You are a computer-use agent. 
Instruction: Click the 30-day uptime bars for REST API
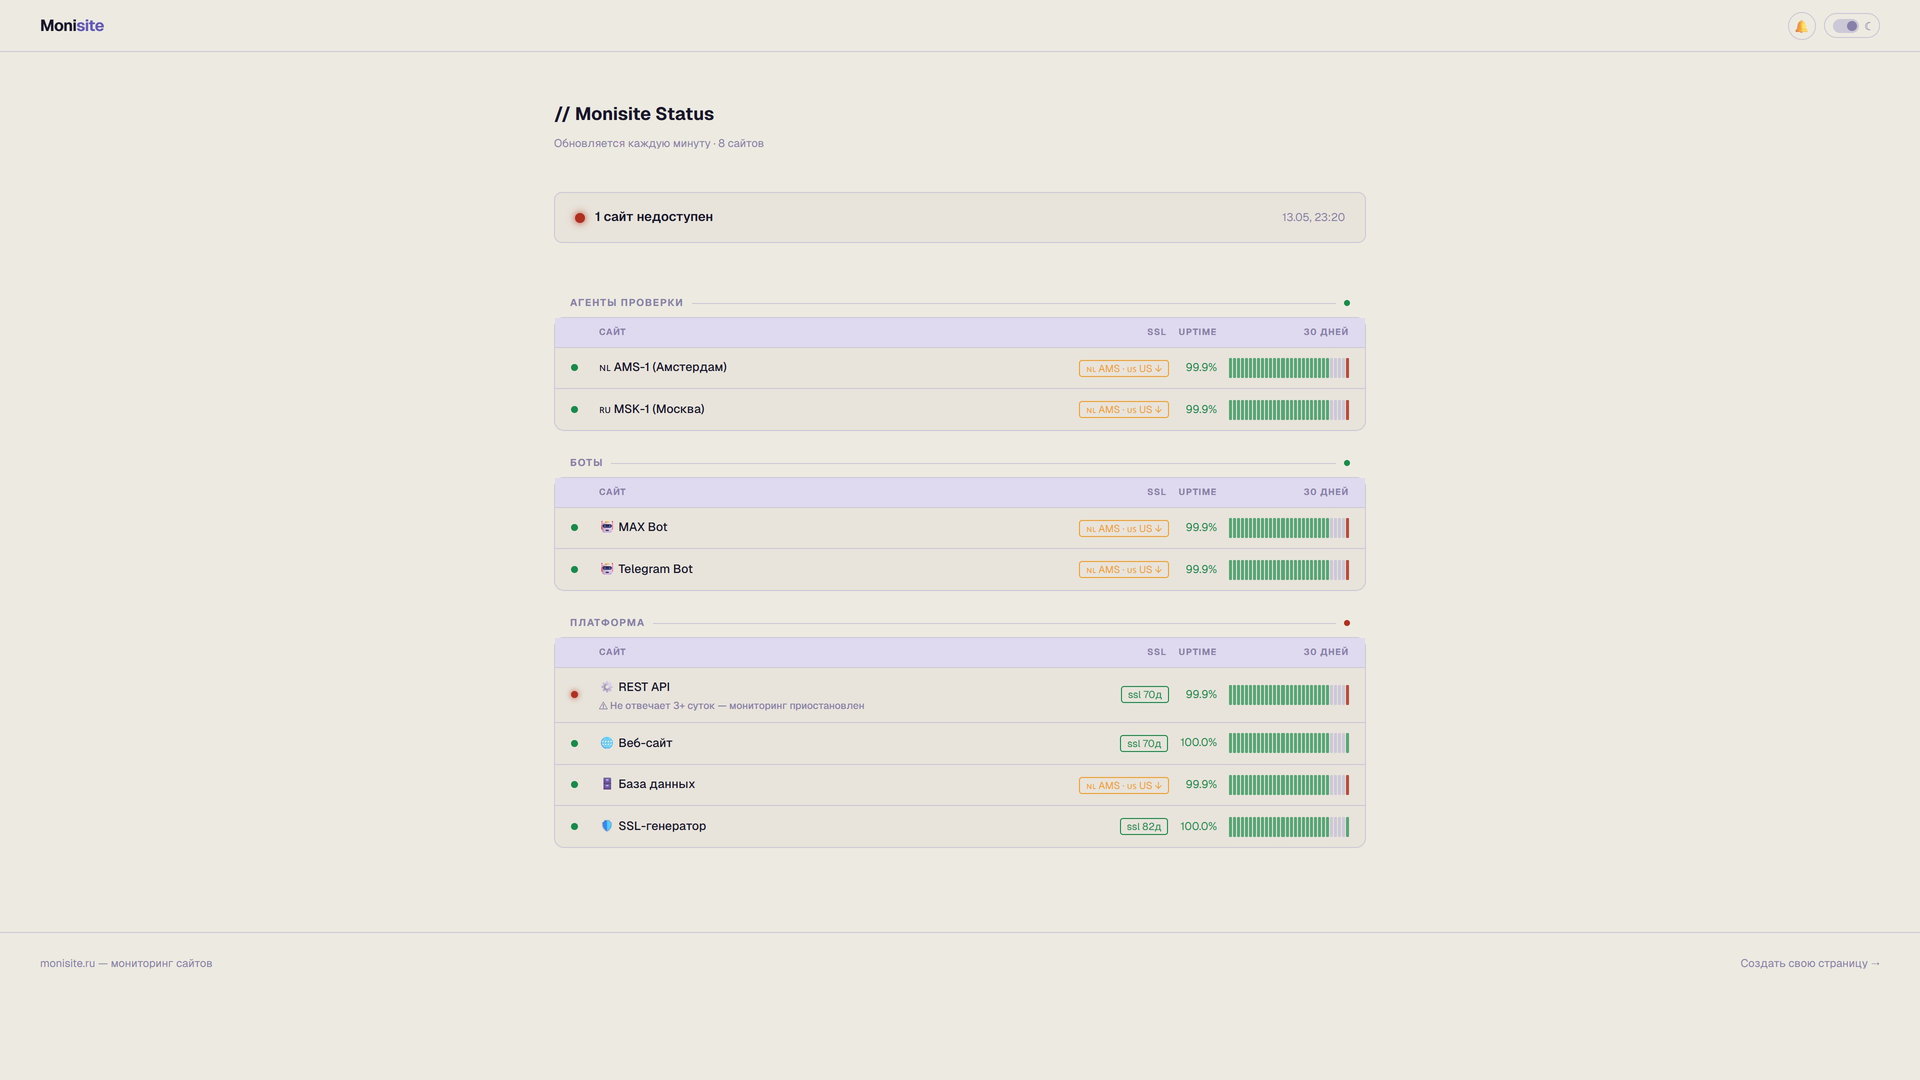pos(1289,695)
